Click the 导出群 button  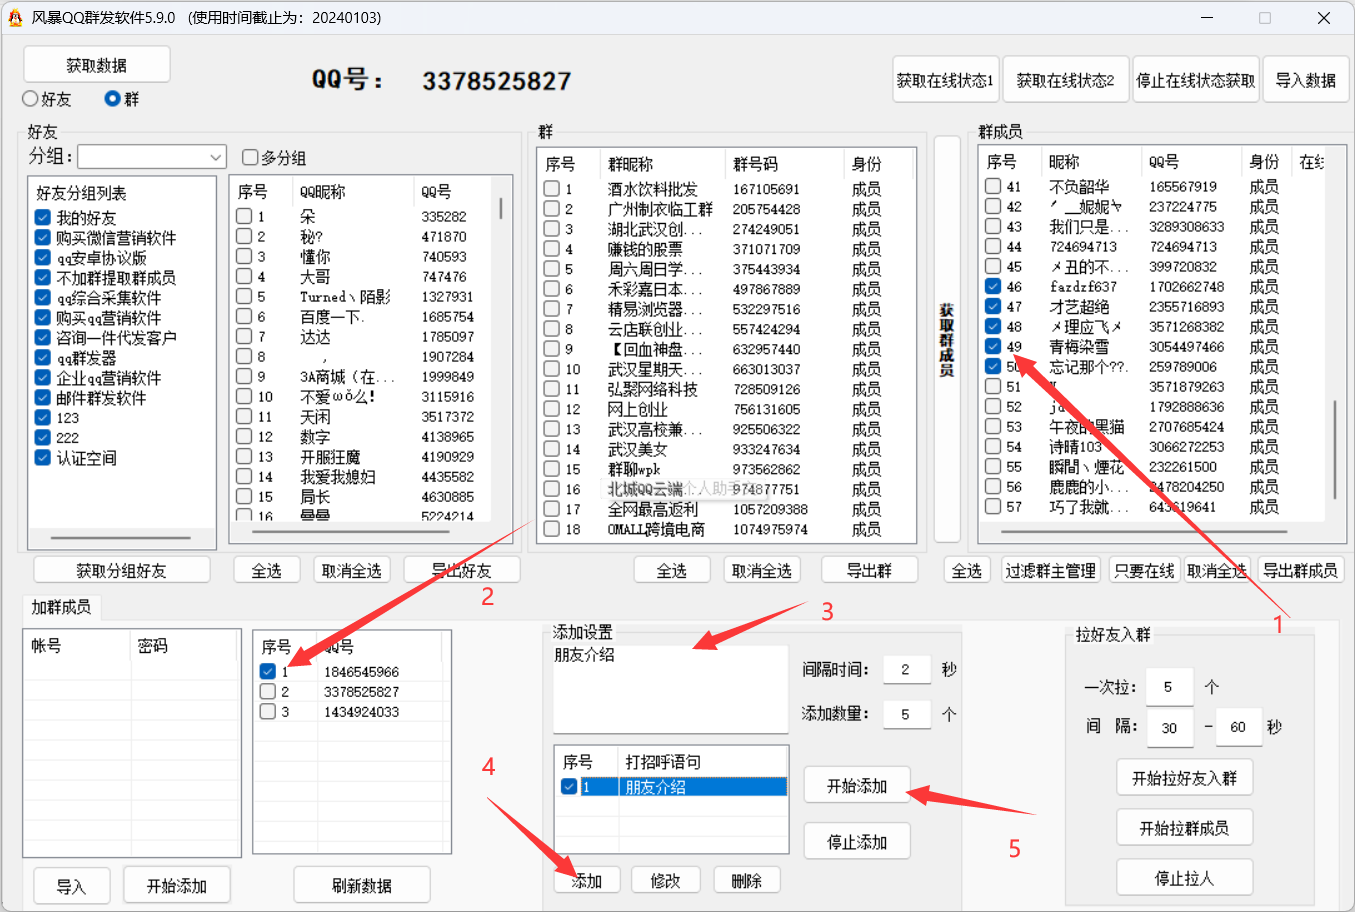point(870,570)
